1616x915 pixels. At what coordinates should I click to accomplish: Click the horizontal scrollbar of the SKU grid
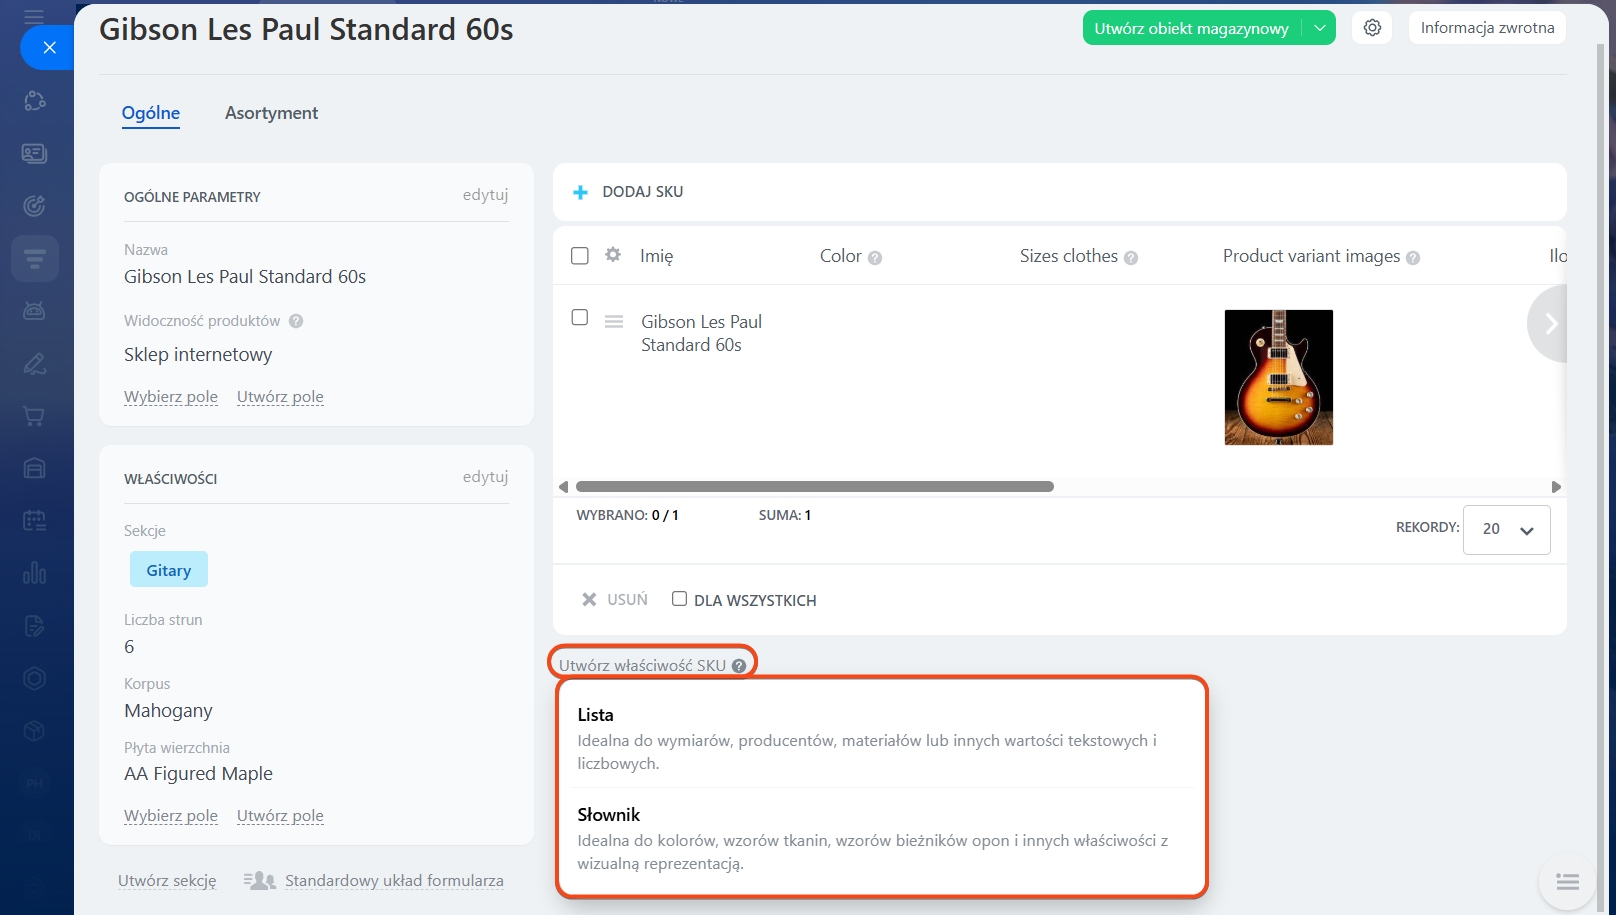[x=815, y=487]
